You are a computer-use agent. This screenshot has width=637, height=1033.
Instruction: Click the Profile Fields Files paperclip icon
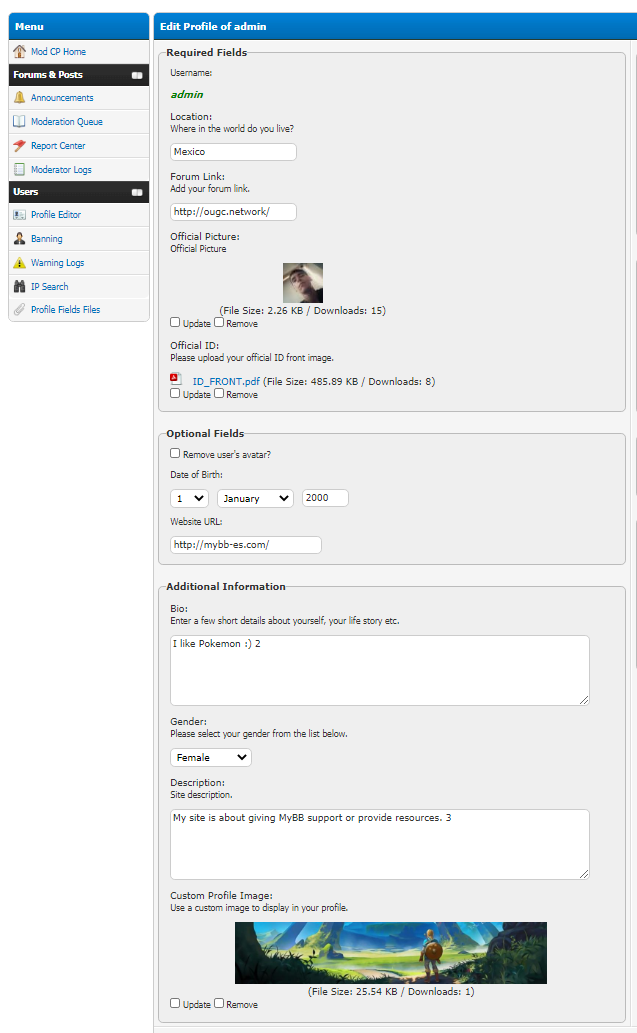(20, 310)
